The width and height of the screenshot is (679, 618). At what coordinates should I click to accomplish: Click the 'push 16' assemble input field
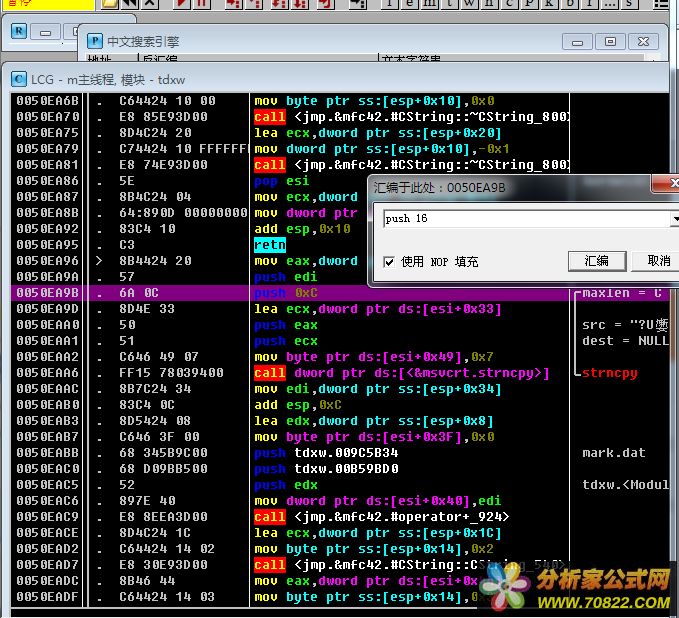526,219
